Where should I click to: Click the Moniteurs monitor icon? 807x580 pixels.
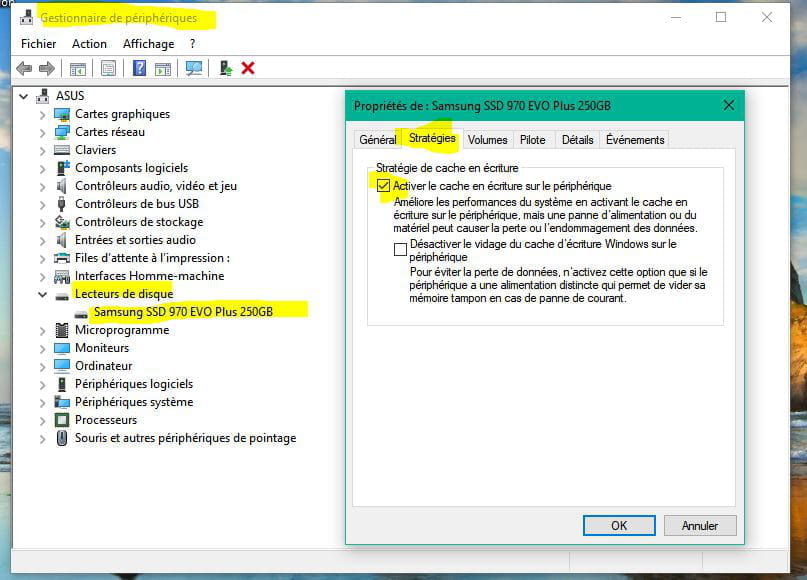62,348
